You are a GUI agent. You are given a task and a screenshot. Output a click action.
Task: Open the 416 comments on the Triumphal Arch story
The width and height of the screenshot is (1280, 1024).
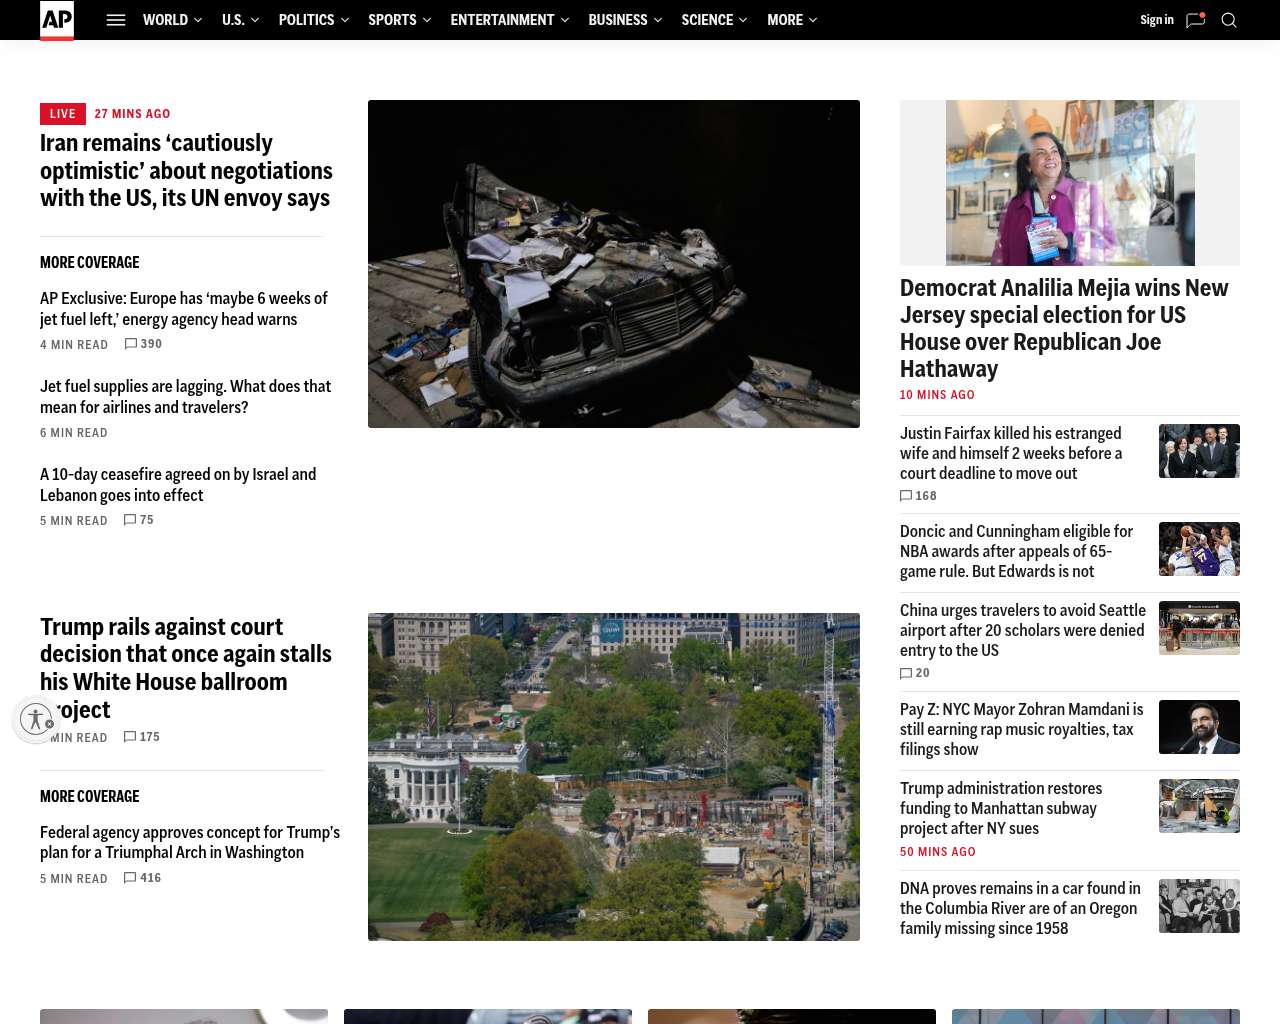[142, 878]
